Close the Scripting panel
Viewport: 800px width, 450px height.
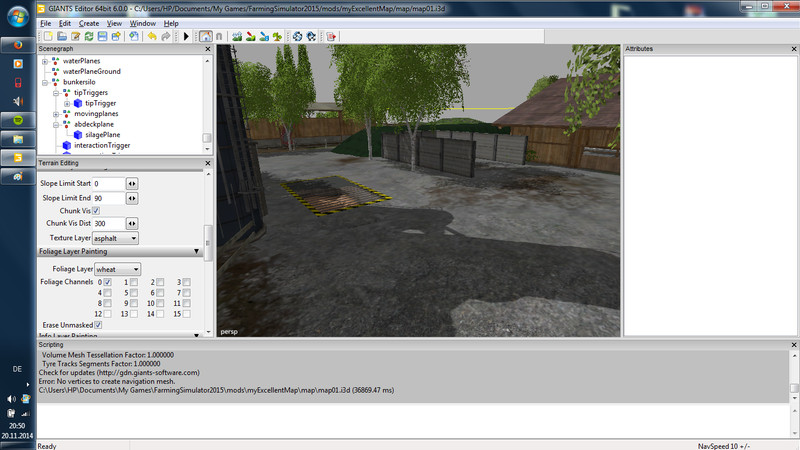[x=794, y=345]
